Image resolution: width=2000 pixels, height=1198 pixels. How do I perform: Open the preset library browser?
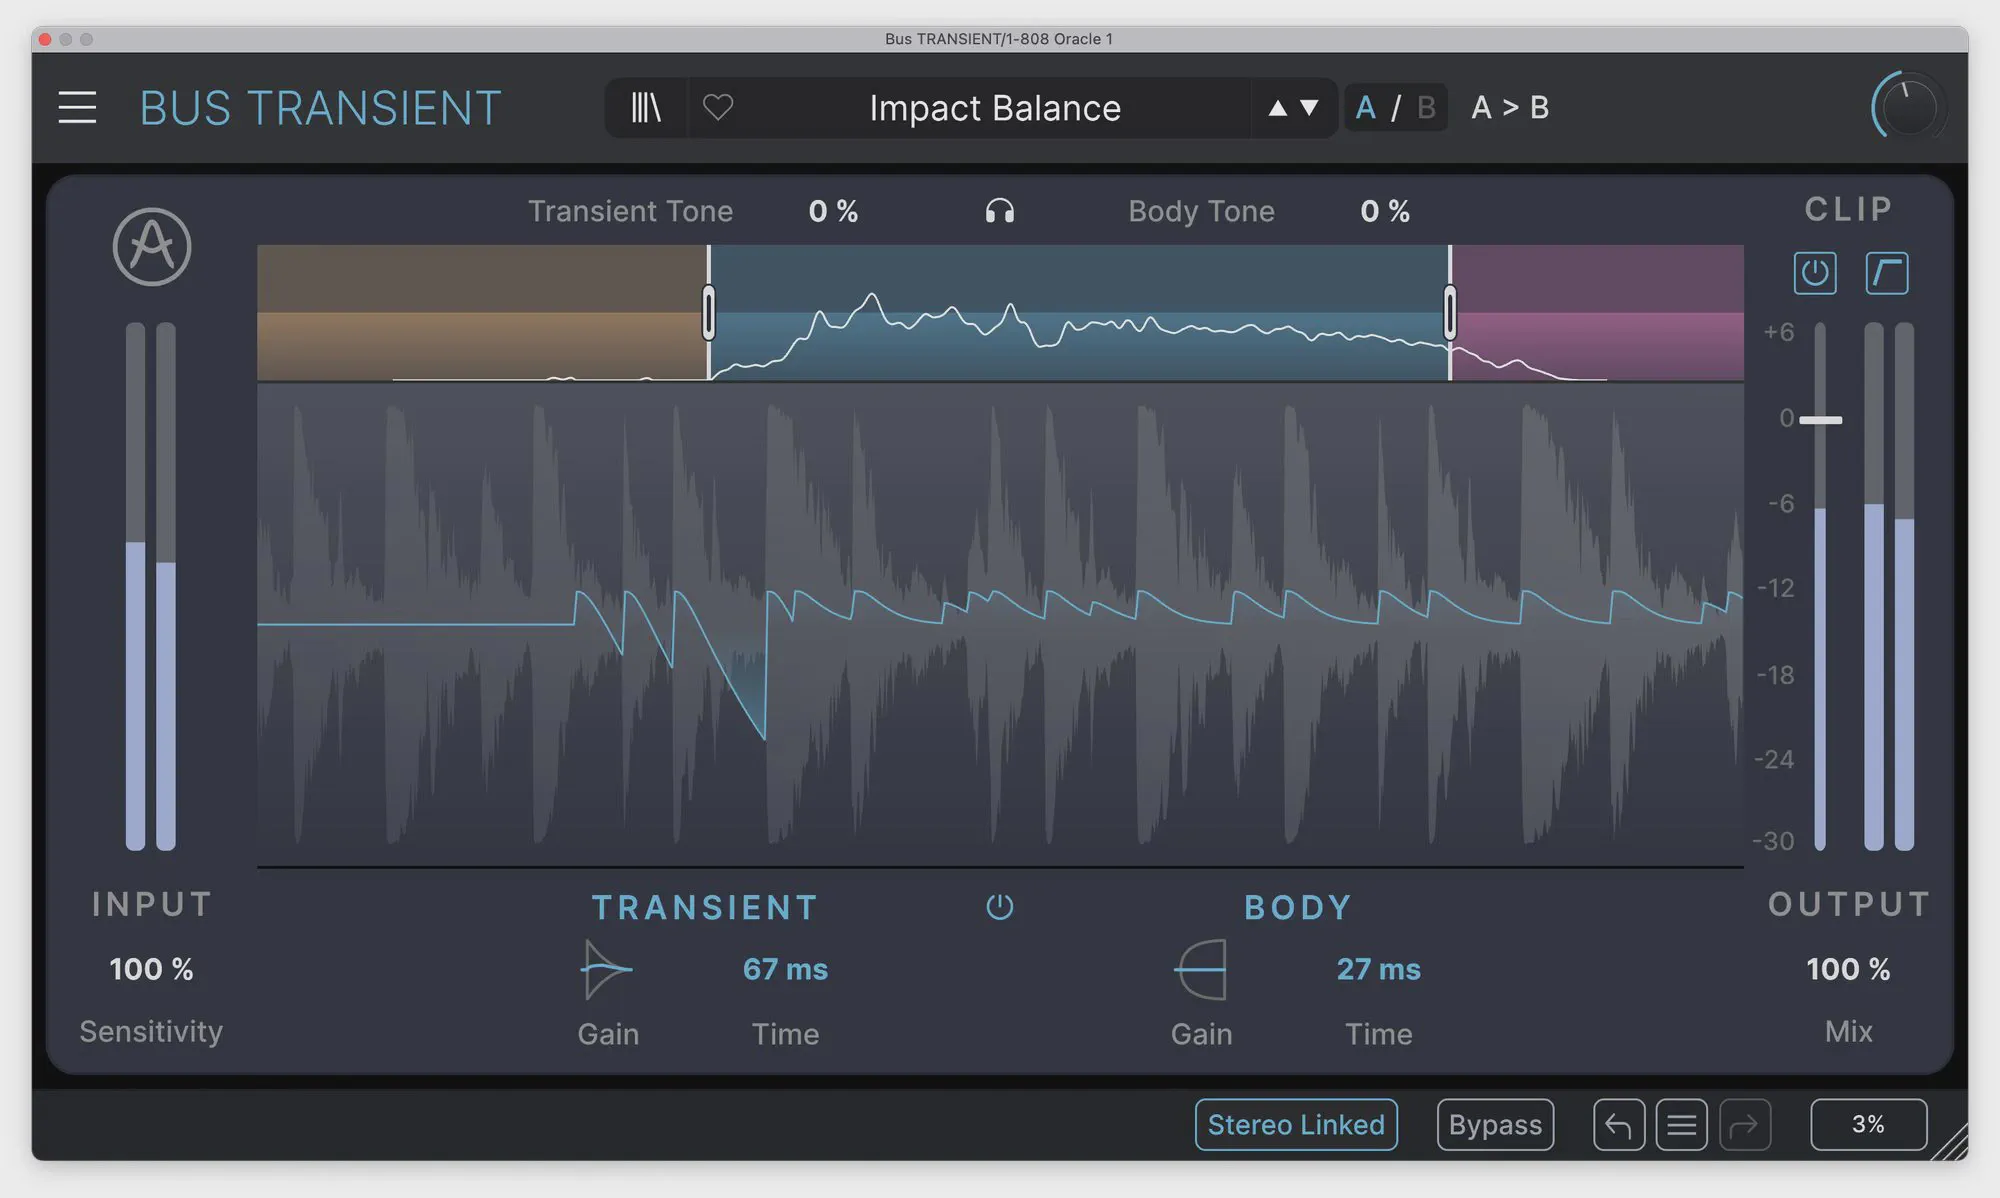pos(646,108)
